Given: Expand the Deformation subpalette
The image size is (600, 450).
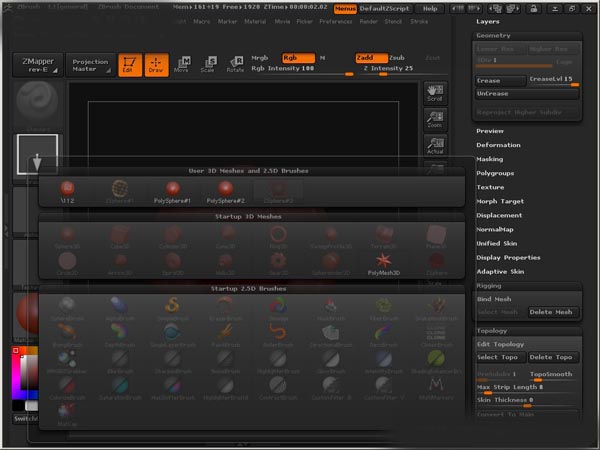Looking at the screenshot, I should (498, 145).
